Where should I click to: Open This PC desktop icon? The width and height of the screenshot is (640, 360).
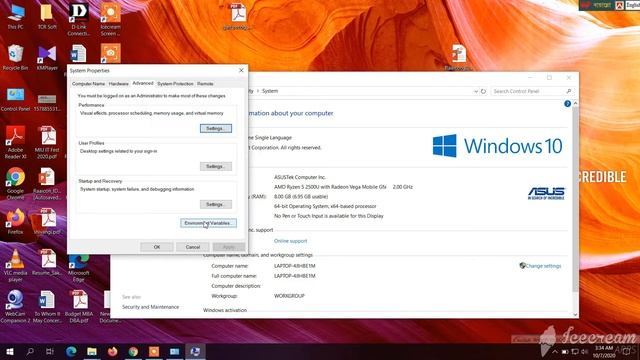pyautogui.click(x=15, y=16)
